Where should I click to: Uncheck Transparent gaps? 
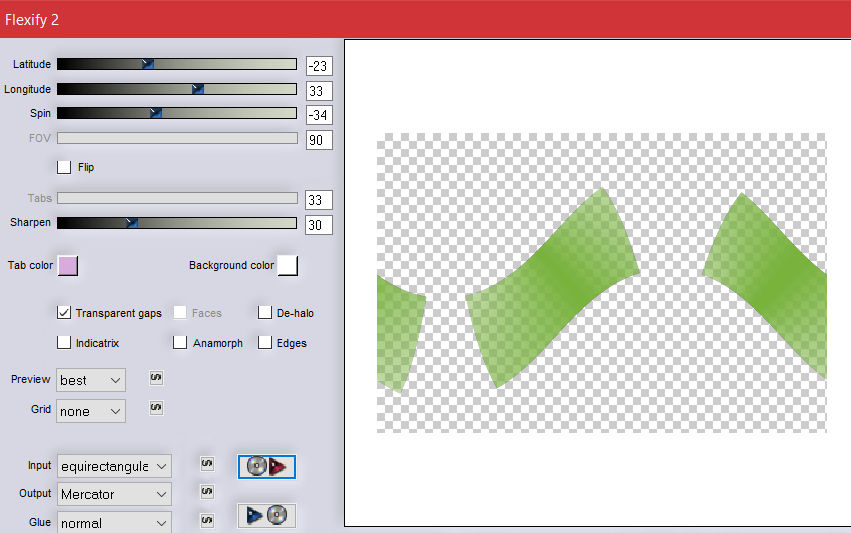pos(64,313)
